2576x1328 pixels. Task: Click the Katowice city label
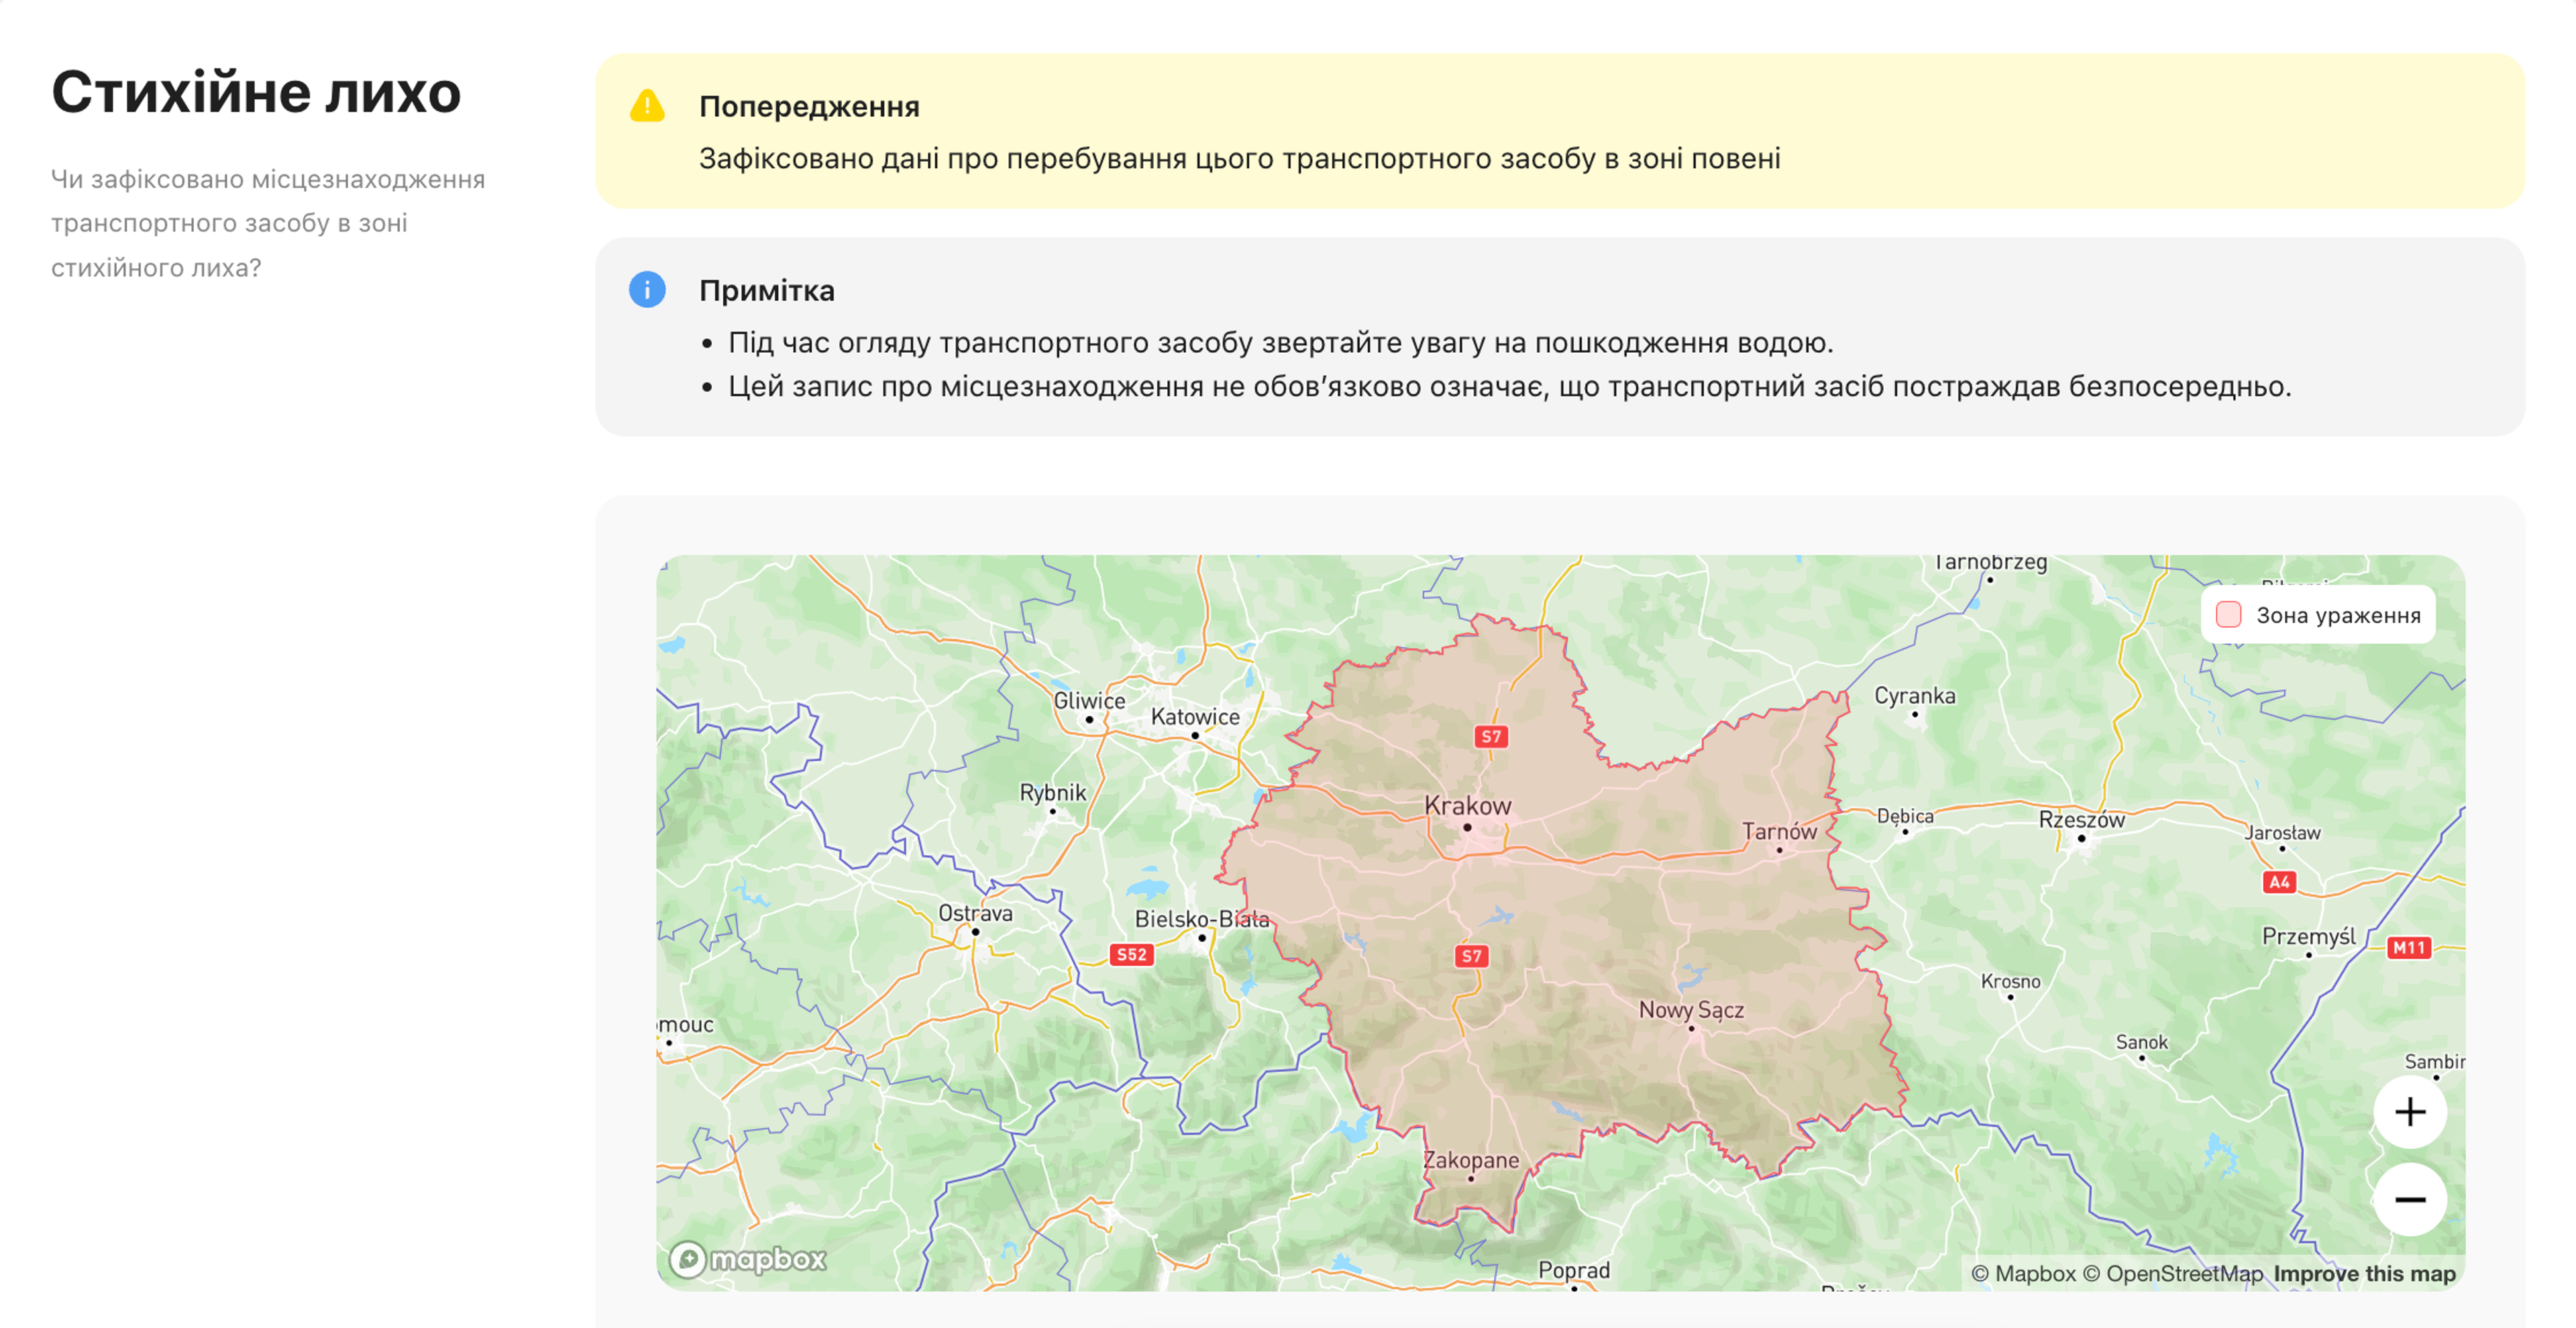click(1195, 717)
